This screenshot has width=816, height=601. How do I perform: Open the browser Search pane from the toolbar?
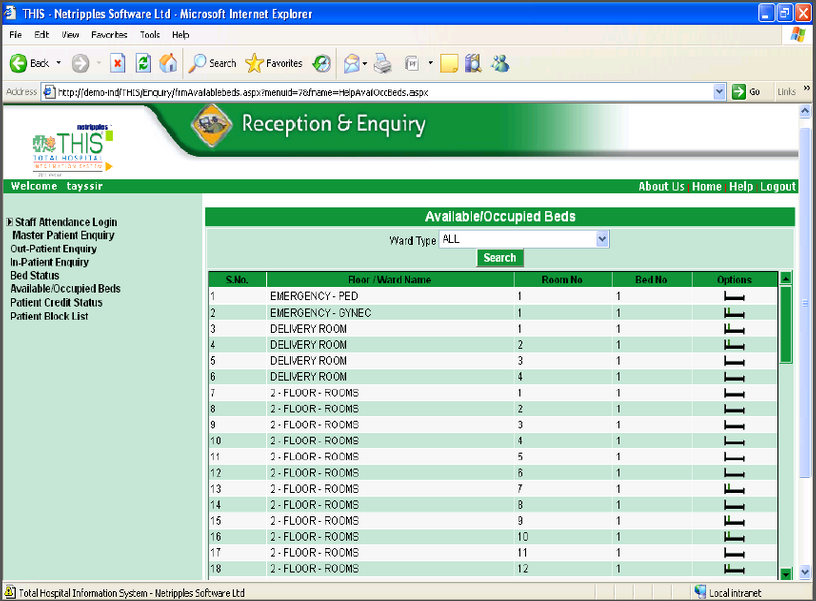pos(212,63)
